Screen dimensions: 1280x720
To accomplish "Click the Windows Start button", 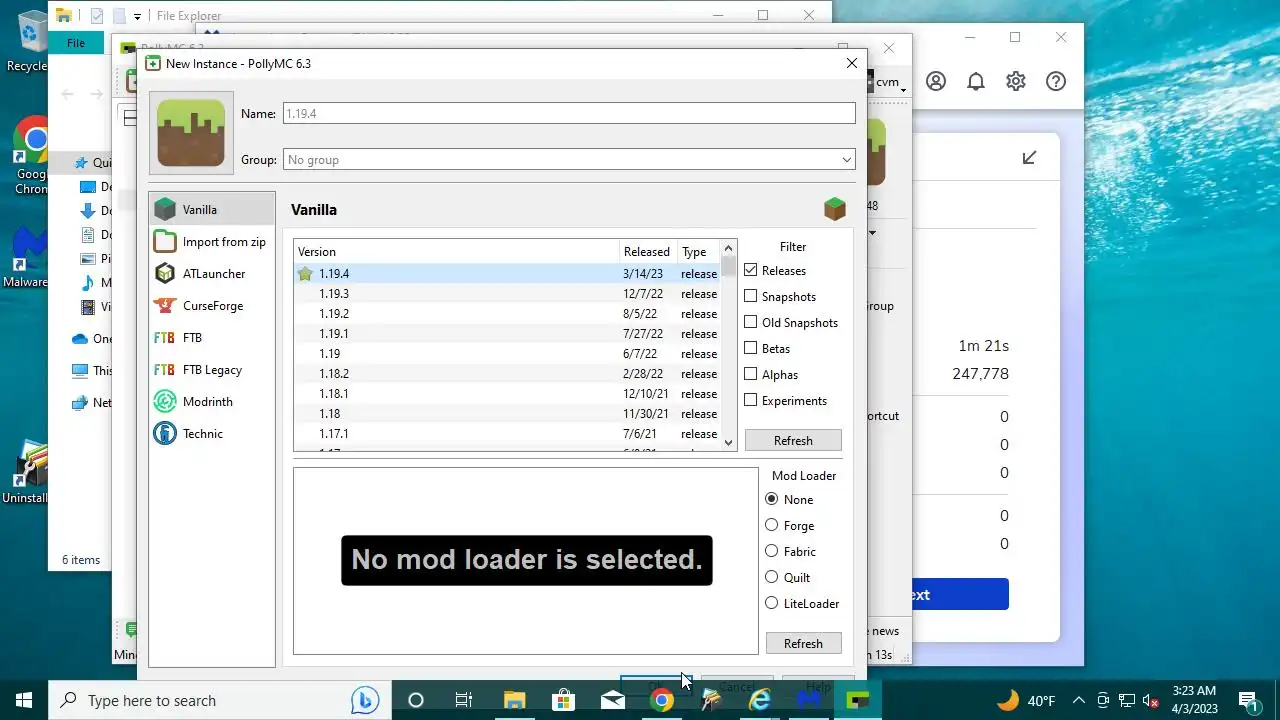I will click(24, 700).
